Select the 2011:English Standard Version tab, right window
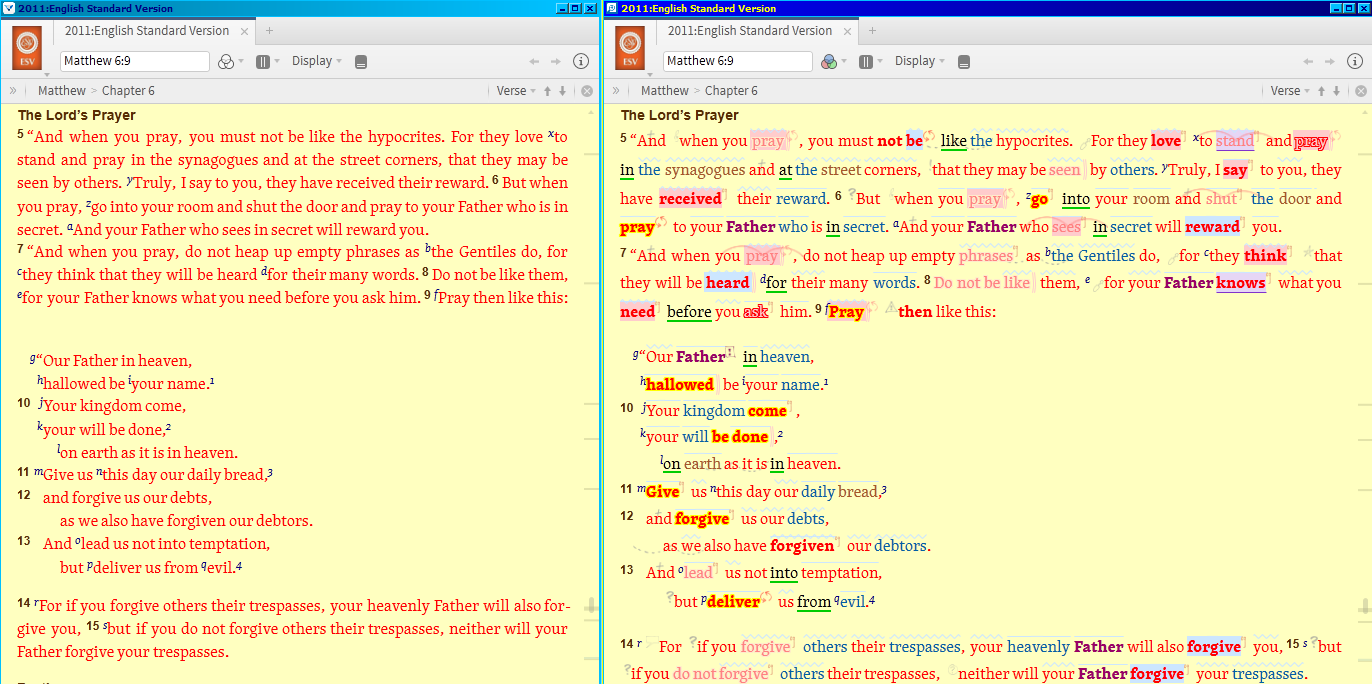 click(x=750, y=31)
